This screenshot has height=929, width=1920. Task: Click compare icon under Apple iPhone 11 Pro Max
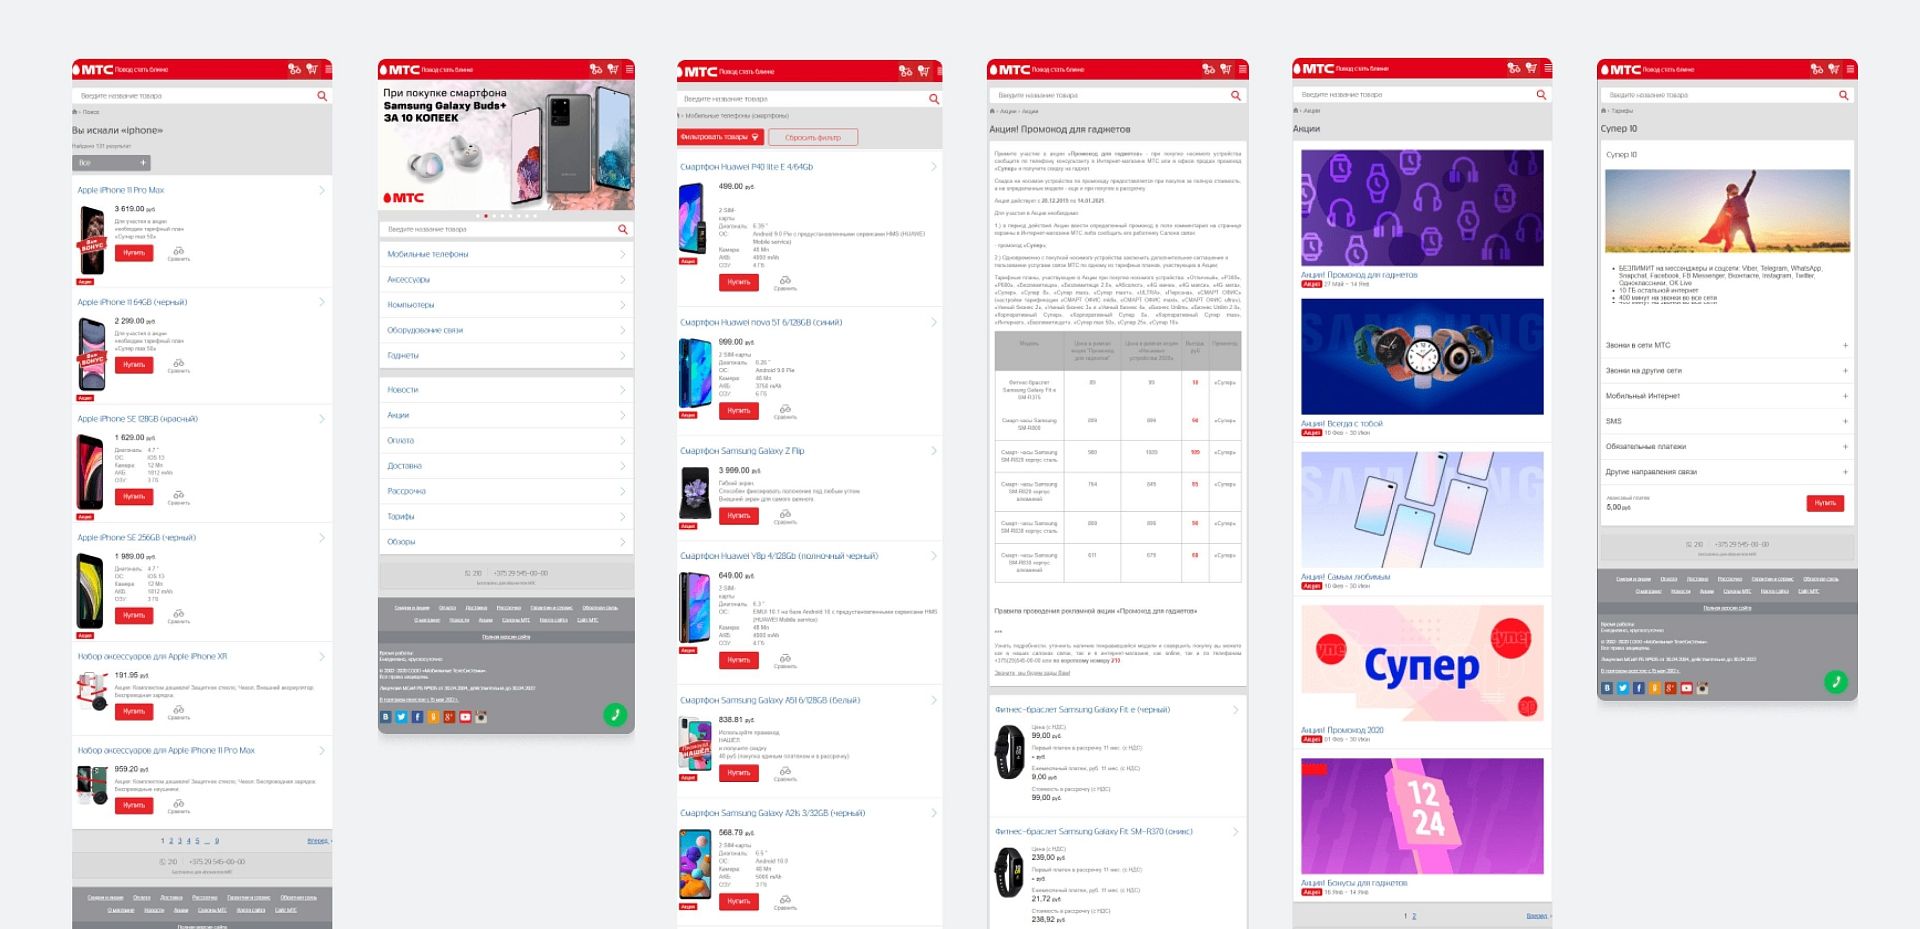click(x=178, y=252)
